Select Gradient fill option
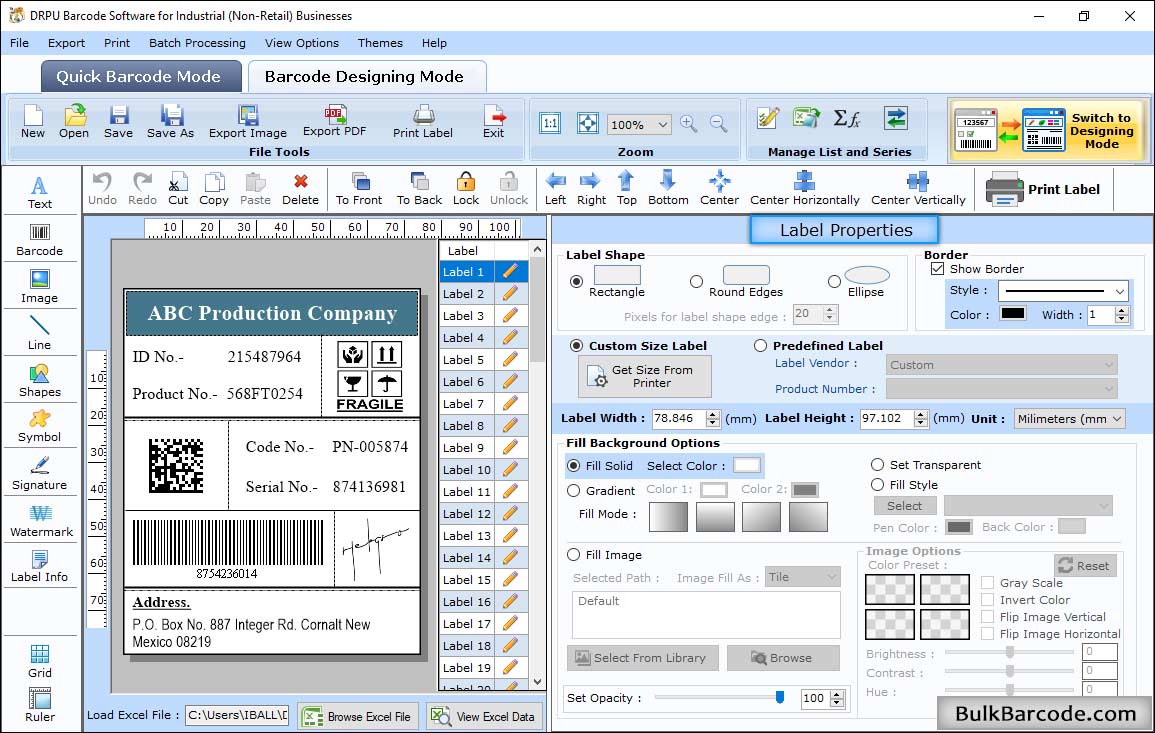This screenshot has width=1155, height=733. click(573, 491)
